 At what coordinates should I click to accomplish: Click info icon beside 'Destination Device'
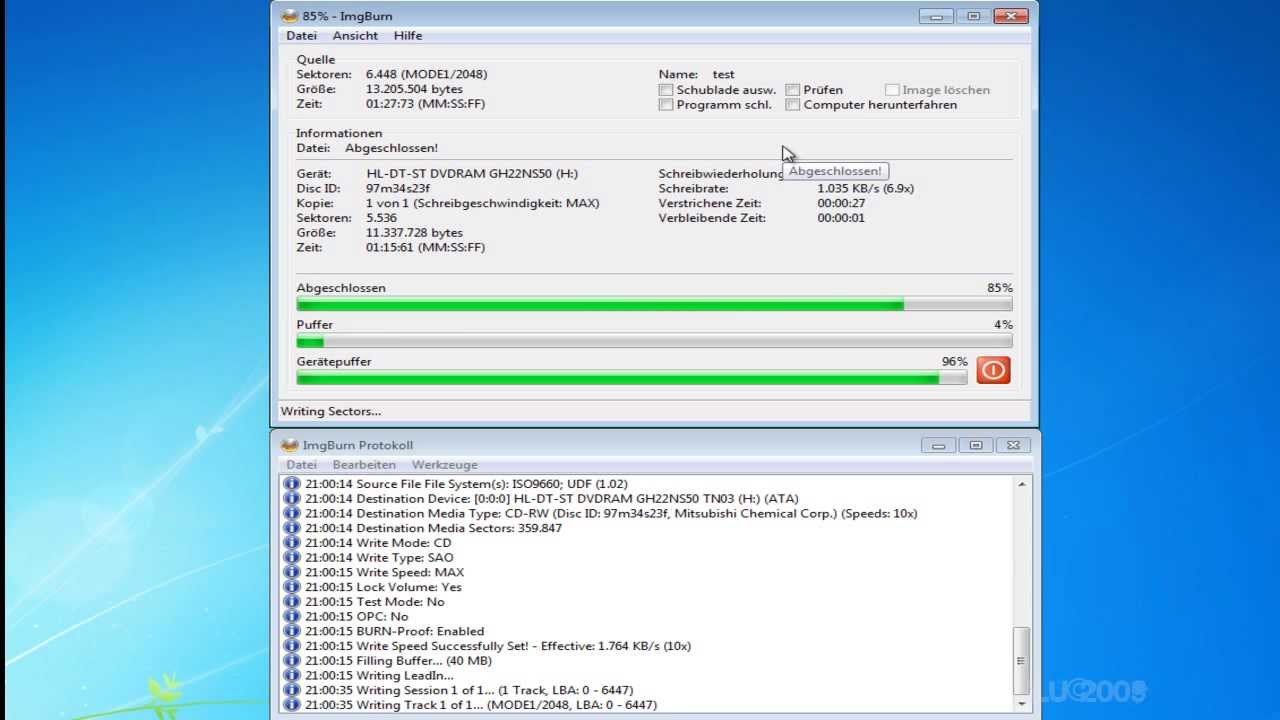(x=292, y=499)
